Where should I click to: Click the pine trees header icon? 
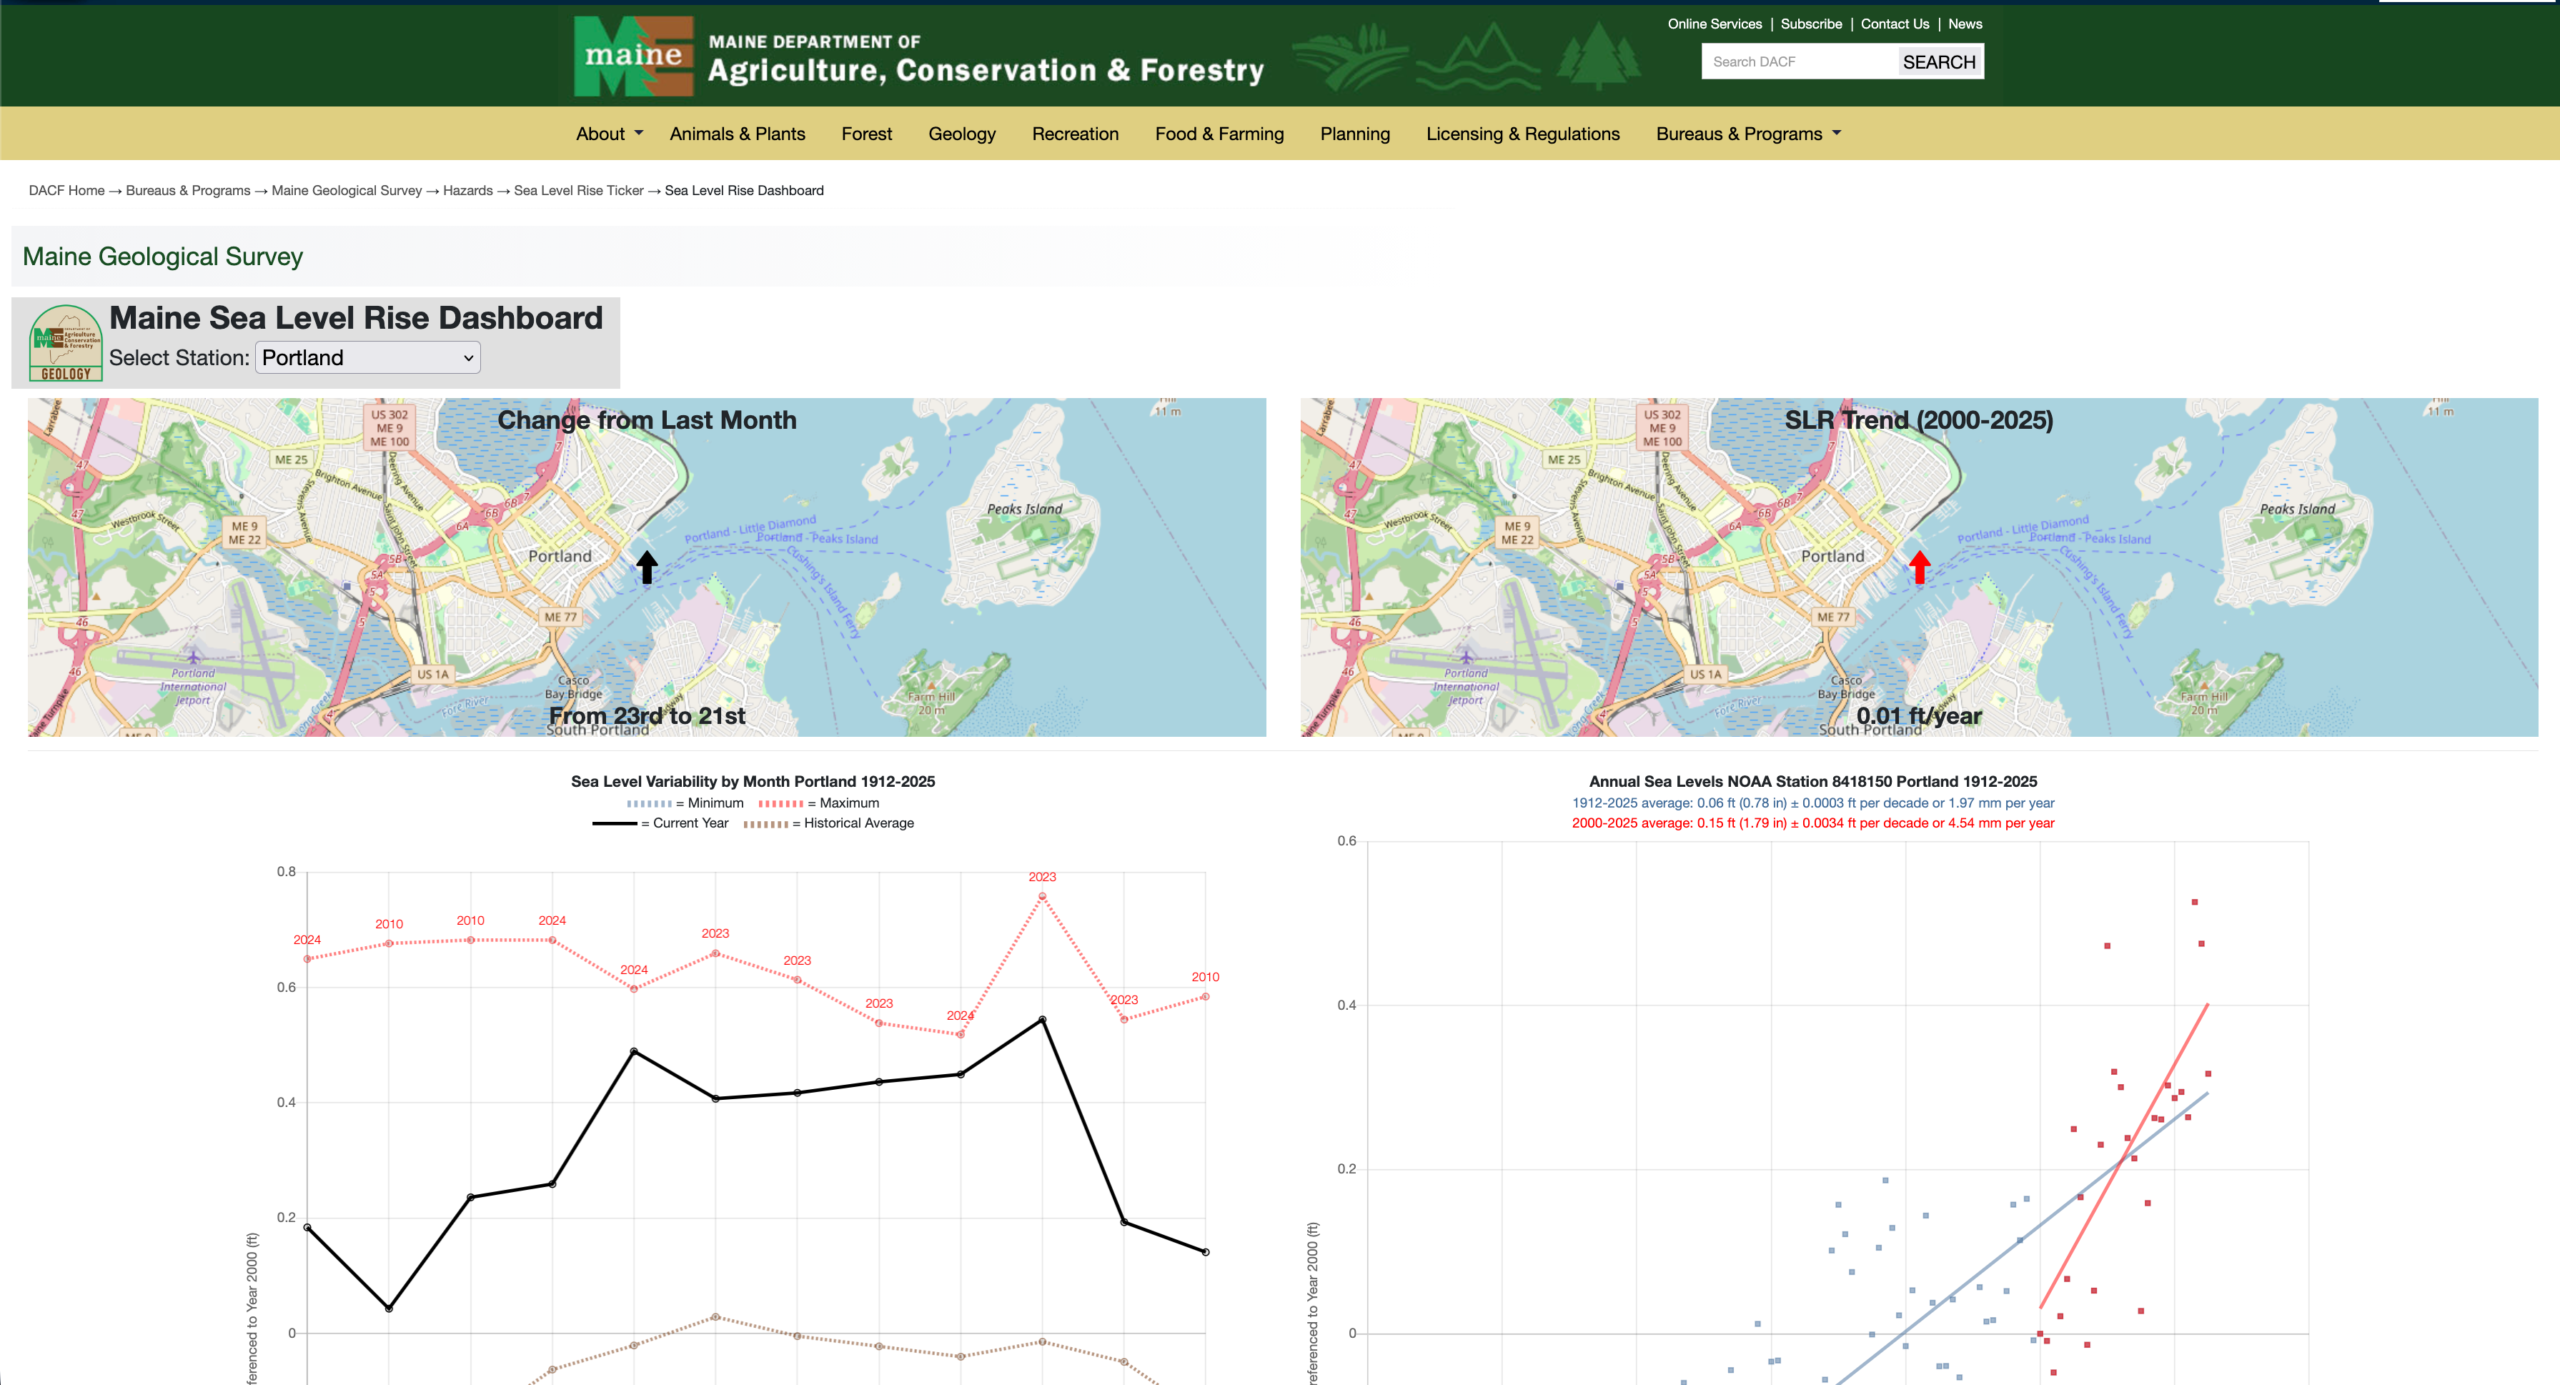point(1597,56)
